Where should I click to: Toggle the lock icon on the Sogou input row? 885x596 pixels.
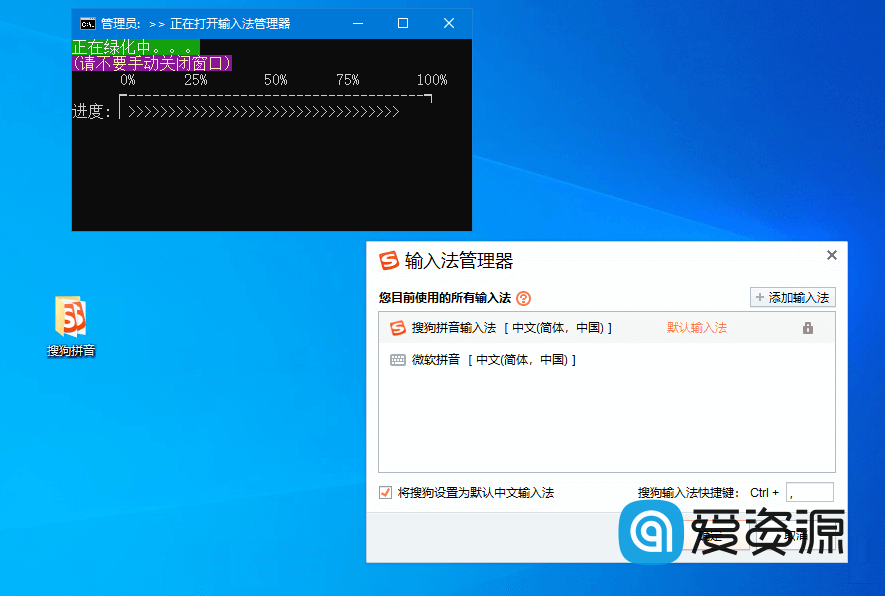pos(808,327)
